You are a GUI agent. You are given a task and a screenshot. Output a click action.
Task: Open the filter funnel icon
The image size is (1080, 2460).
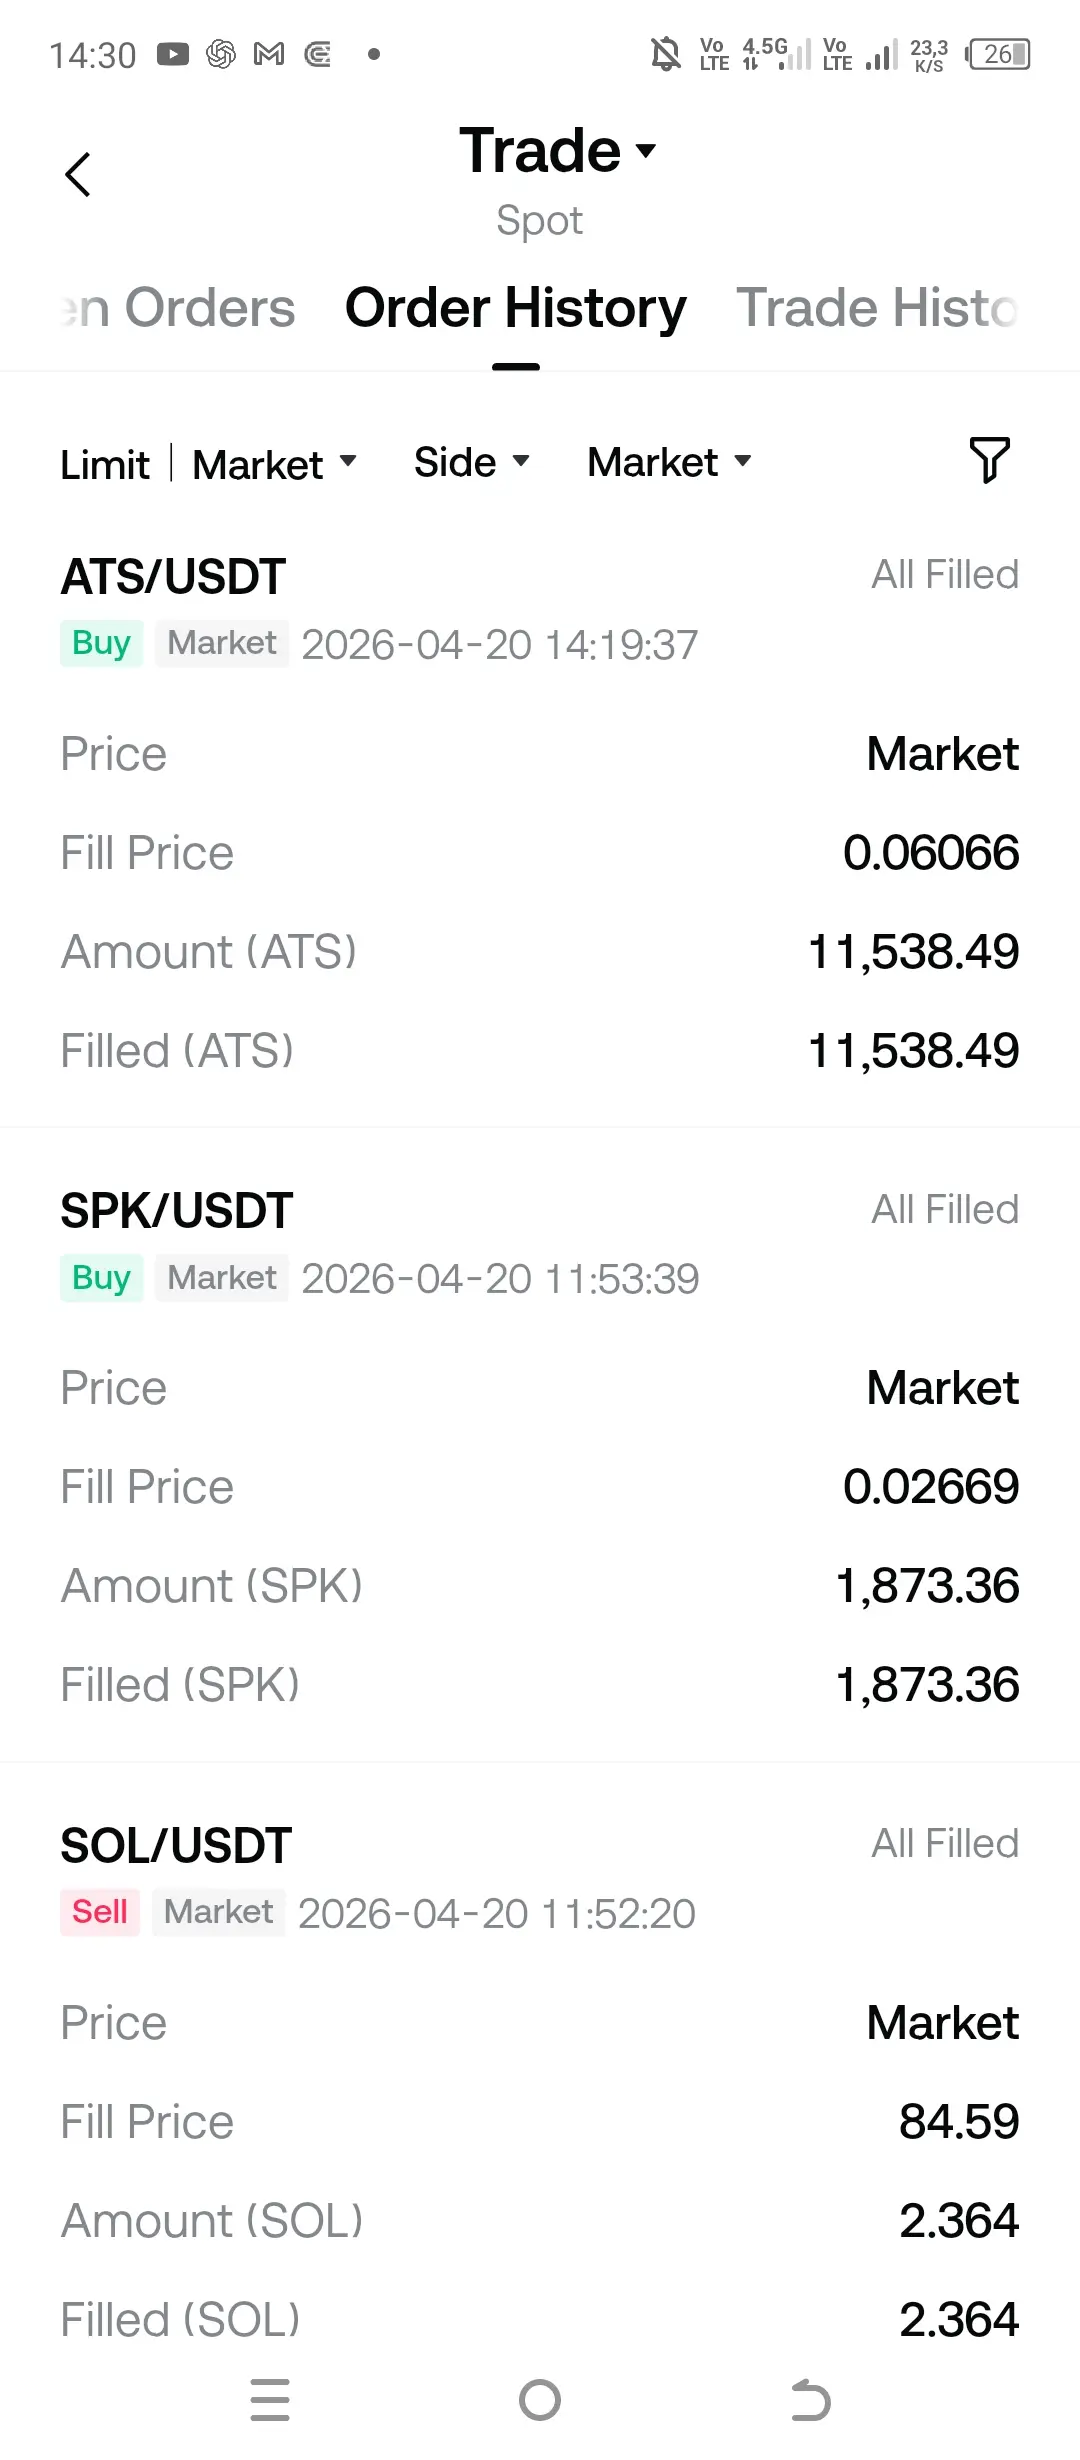[989, 461]
